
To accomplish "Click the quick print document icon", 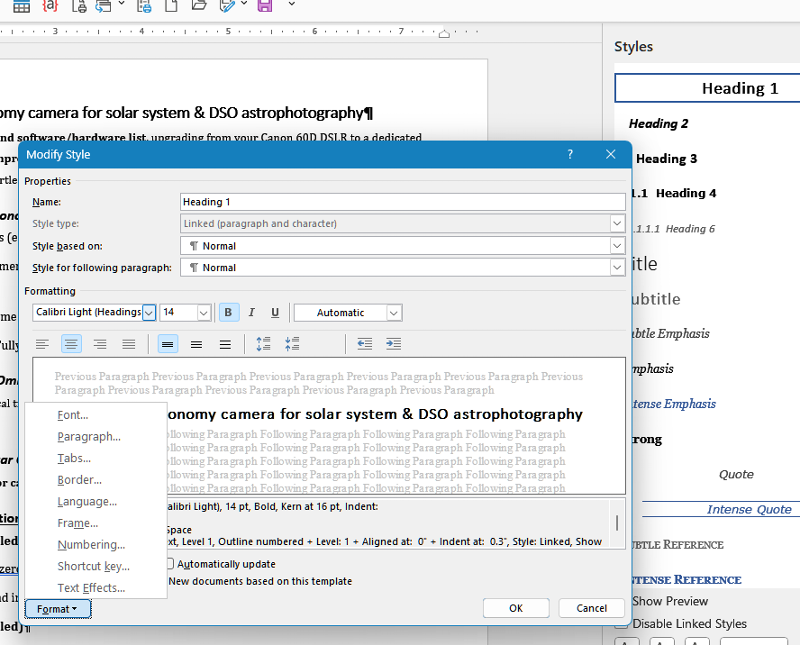I will coord(144,6).
